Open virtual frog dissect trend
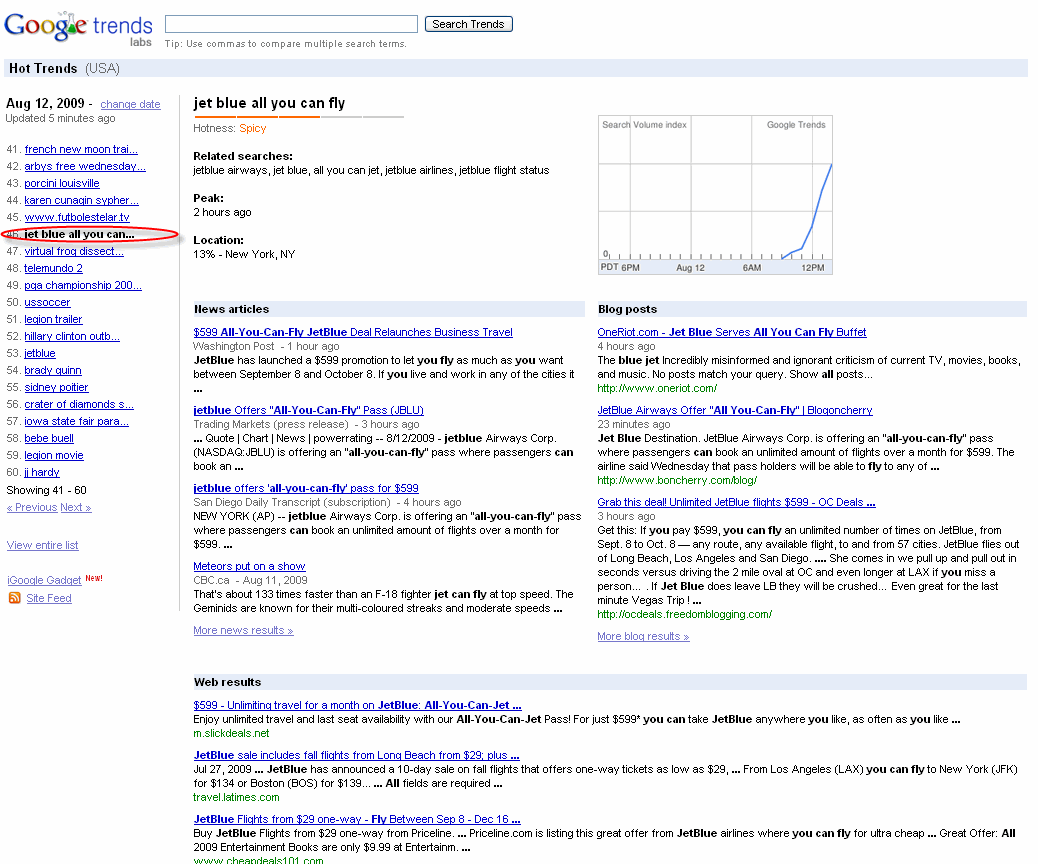Screen dimensions: 1038x864 coord(74,251)
